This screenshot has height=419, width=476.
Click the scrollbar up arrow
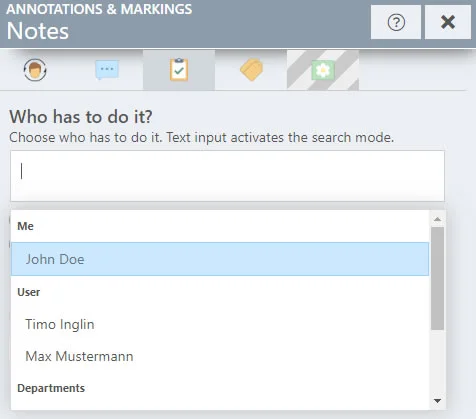coord(437,219)
